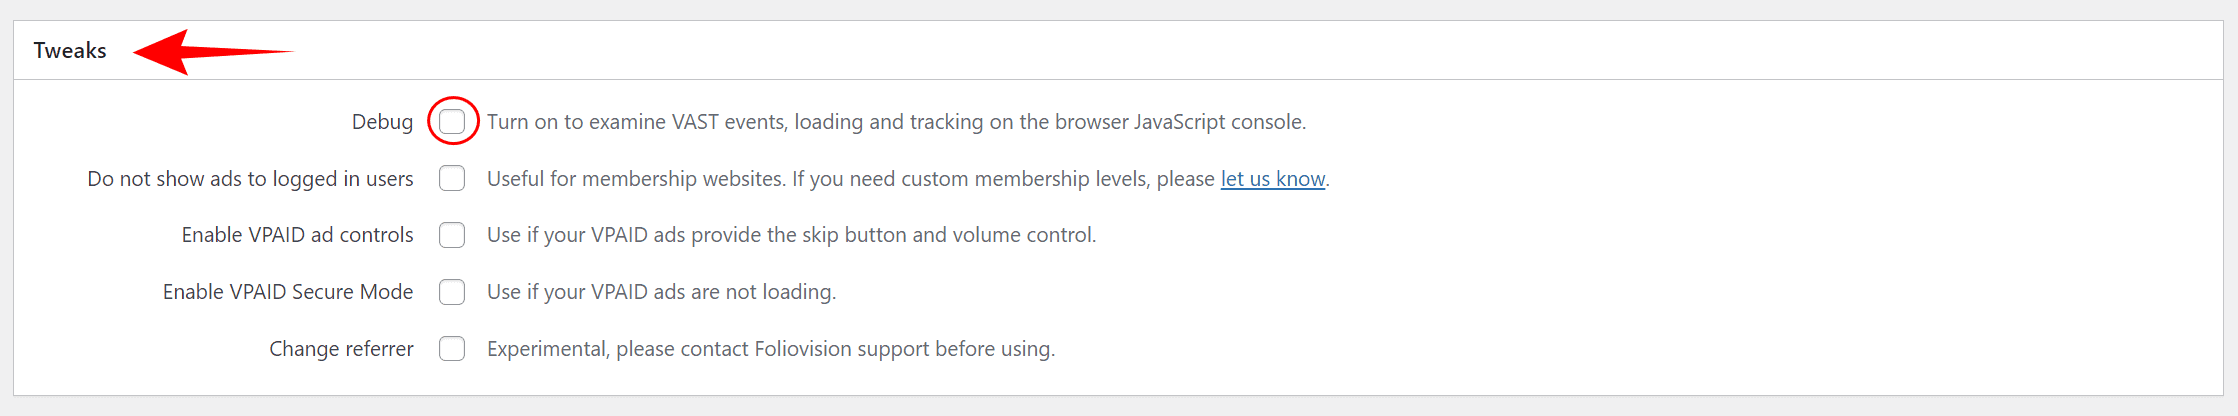Click the red arrow pointing at Tweaks

tap(212, 52)
